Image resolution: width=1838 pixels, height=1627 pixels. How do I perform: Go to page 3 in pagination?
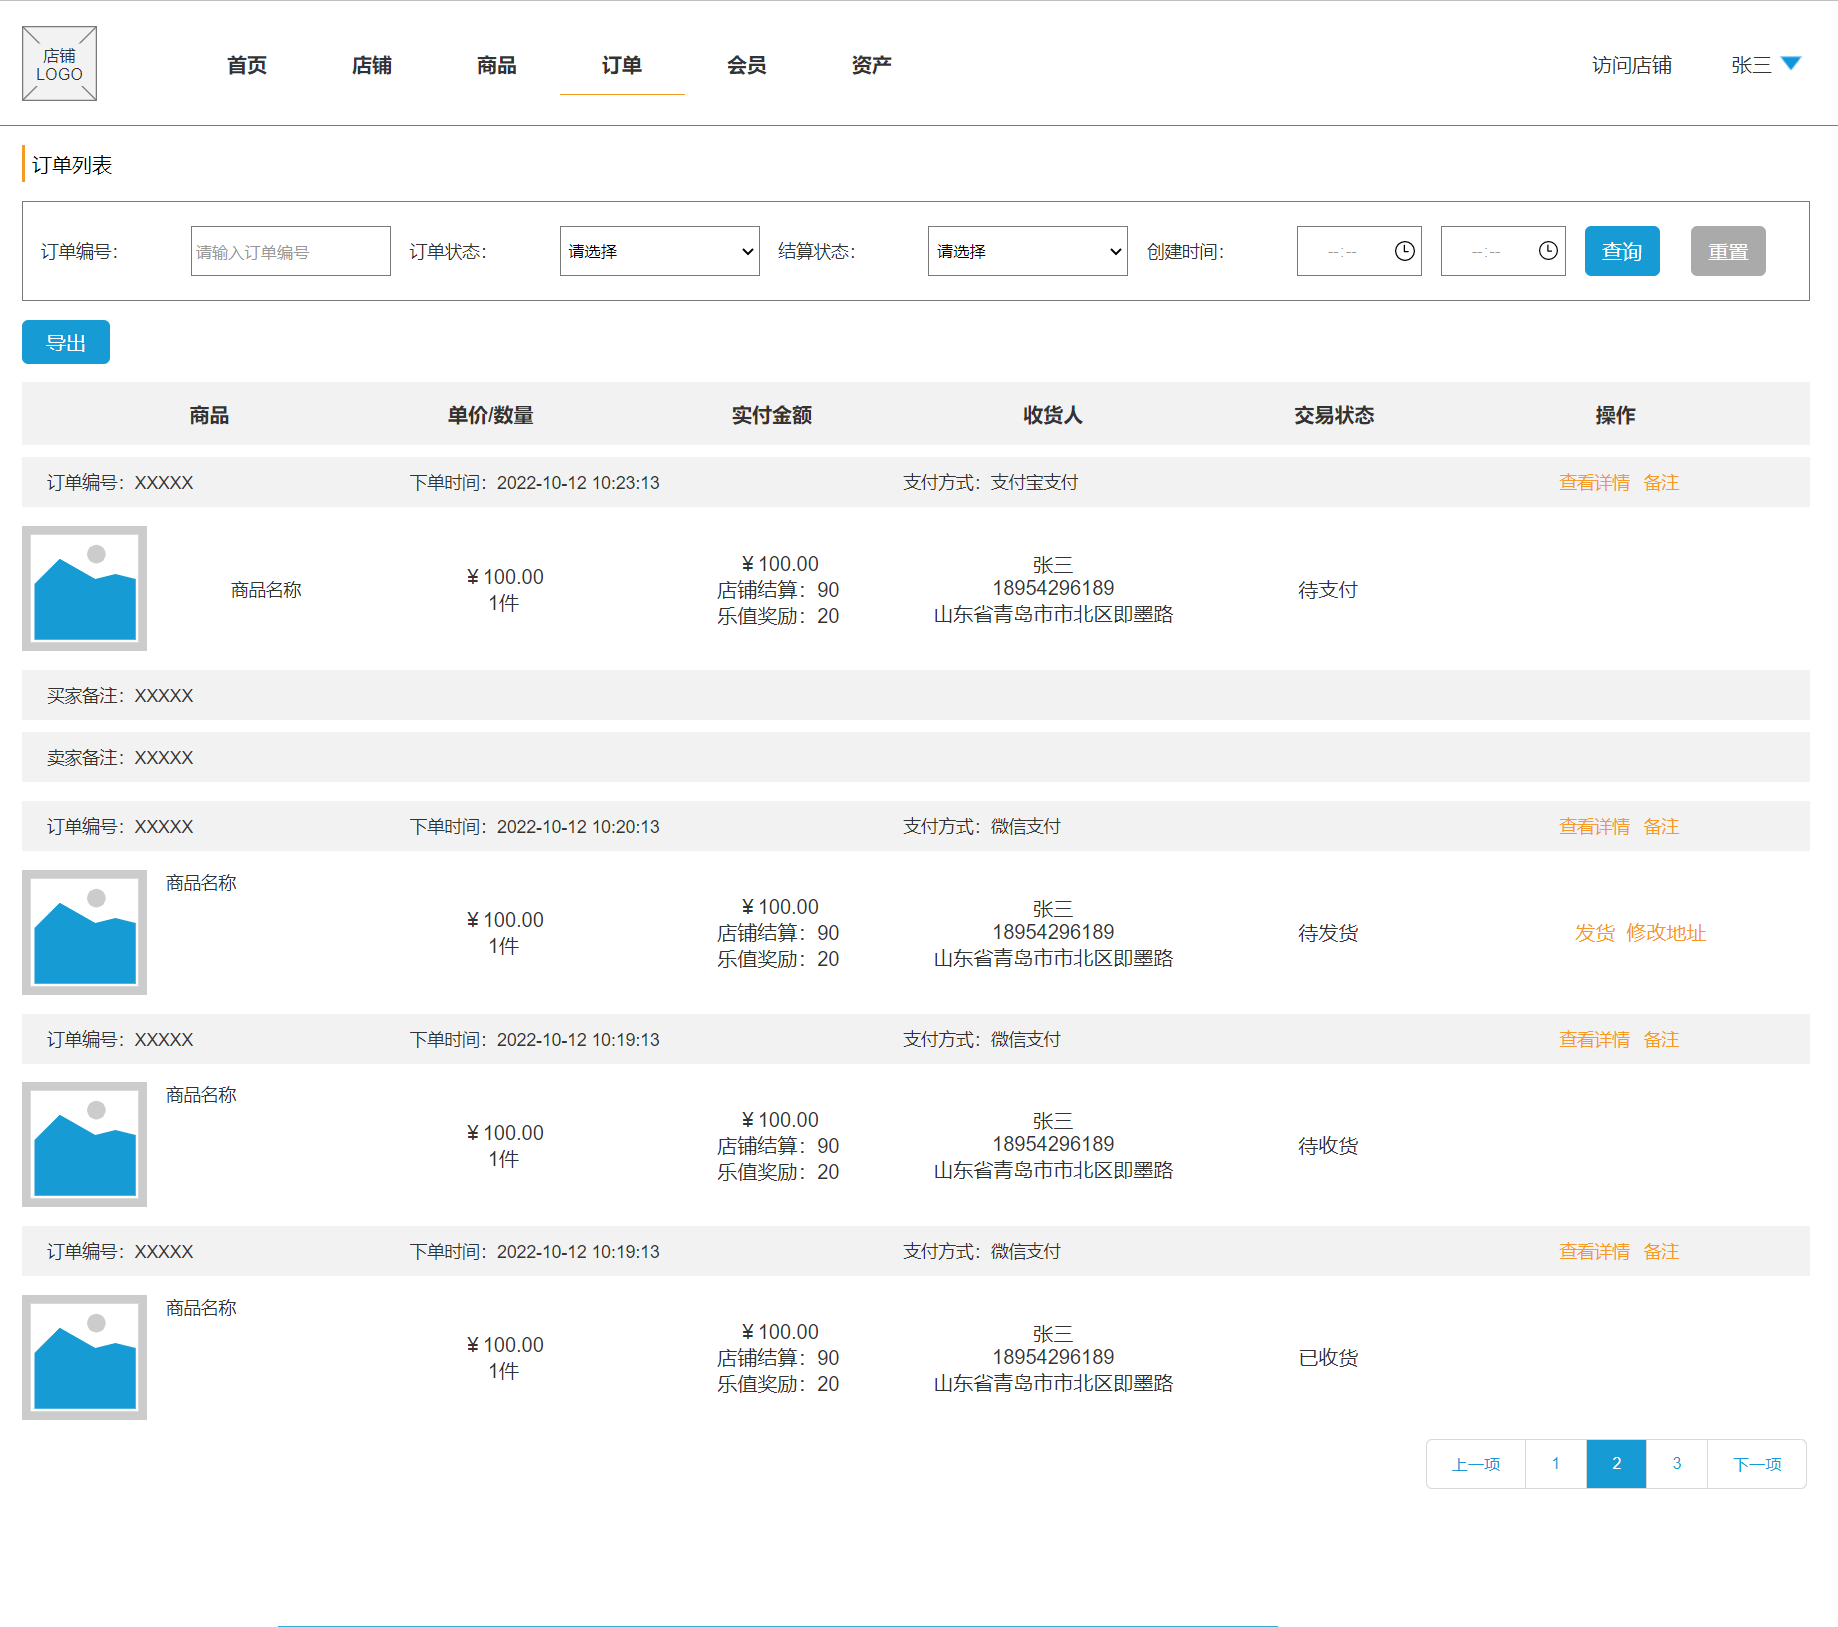[1677, 1464]
